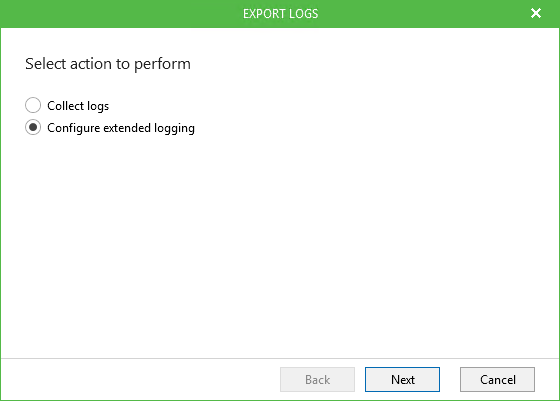The image size is (560, 401).
Task: Go to the previous step with Back
Action: point(318,379)
